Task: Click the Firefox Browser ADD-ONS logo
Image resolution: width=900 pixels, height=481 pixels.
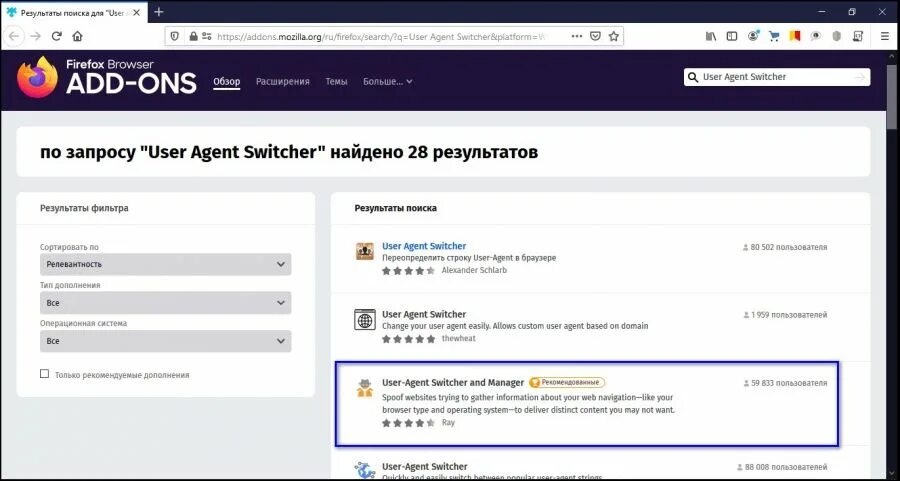Action: [106, 77]
